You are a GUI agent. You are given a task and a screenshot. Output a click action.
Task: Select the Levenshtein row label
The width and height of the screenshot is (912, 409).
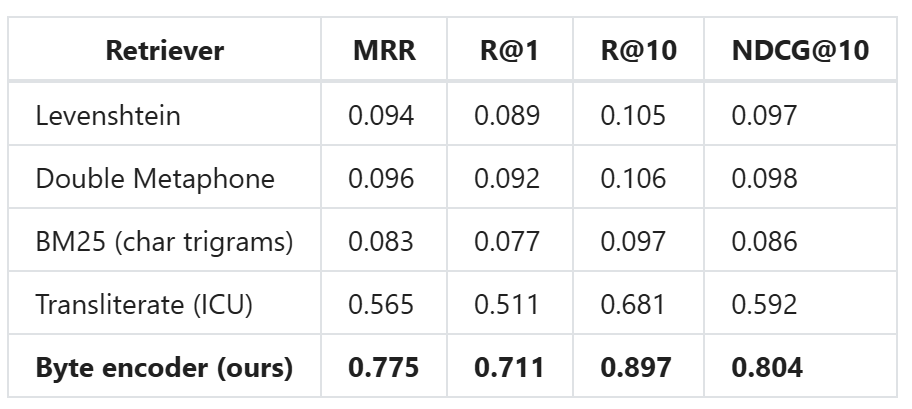click(x=108, y=115)
